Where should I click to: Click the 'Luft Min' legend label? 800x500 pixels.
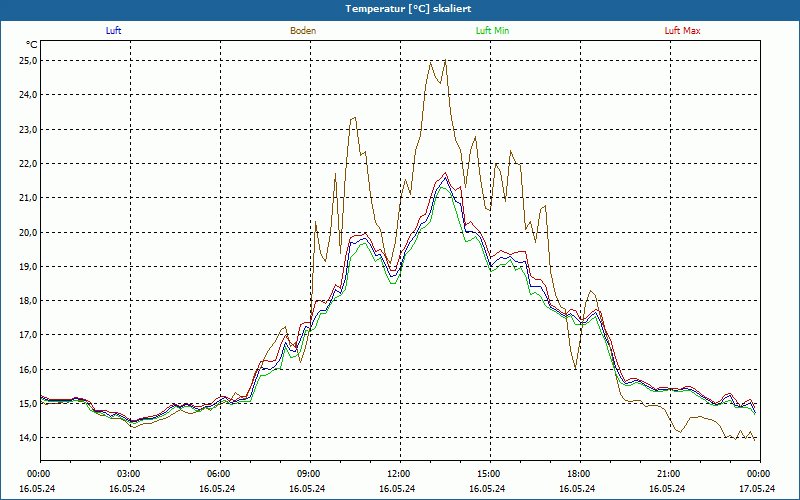(492, 31)
